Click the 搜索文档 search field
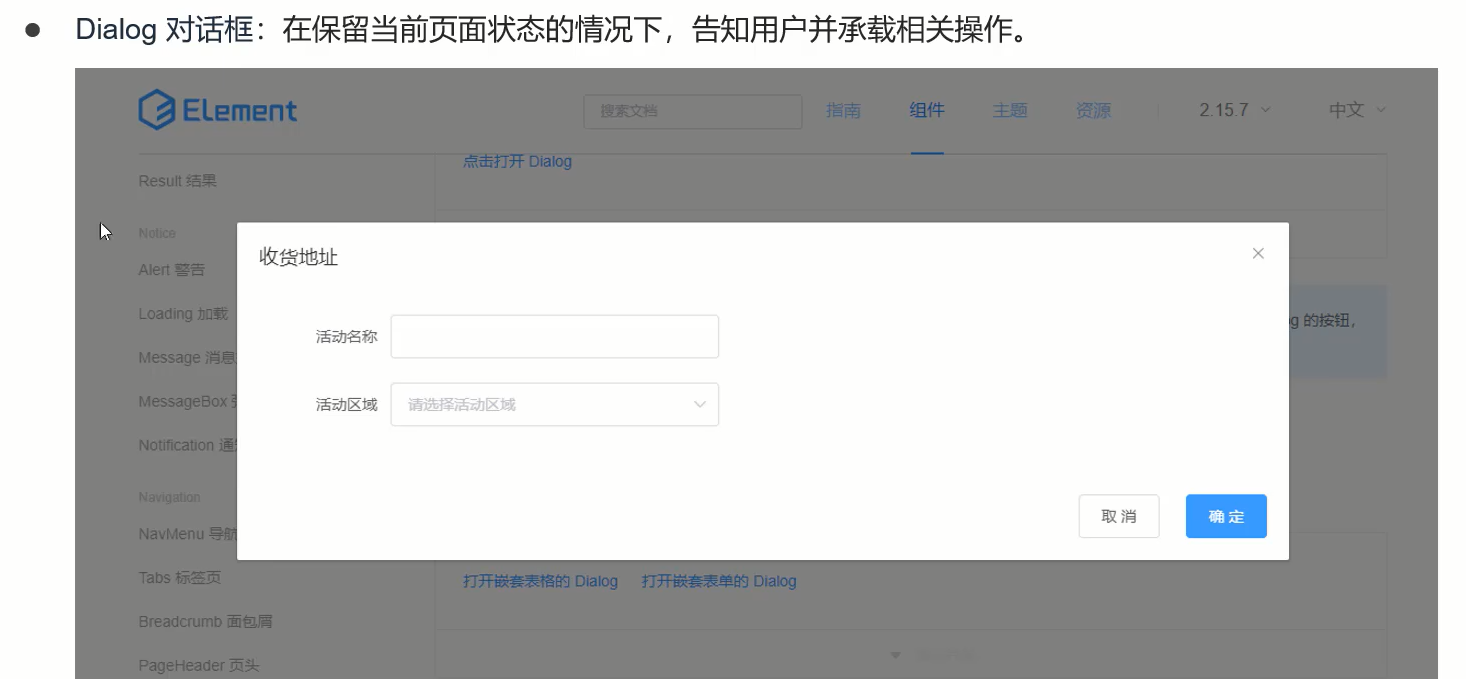 [x=693, y=111]
